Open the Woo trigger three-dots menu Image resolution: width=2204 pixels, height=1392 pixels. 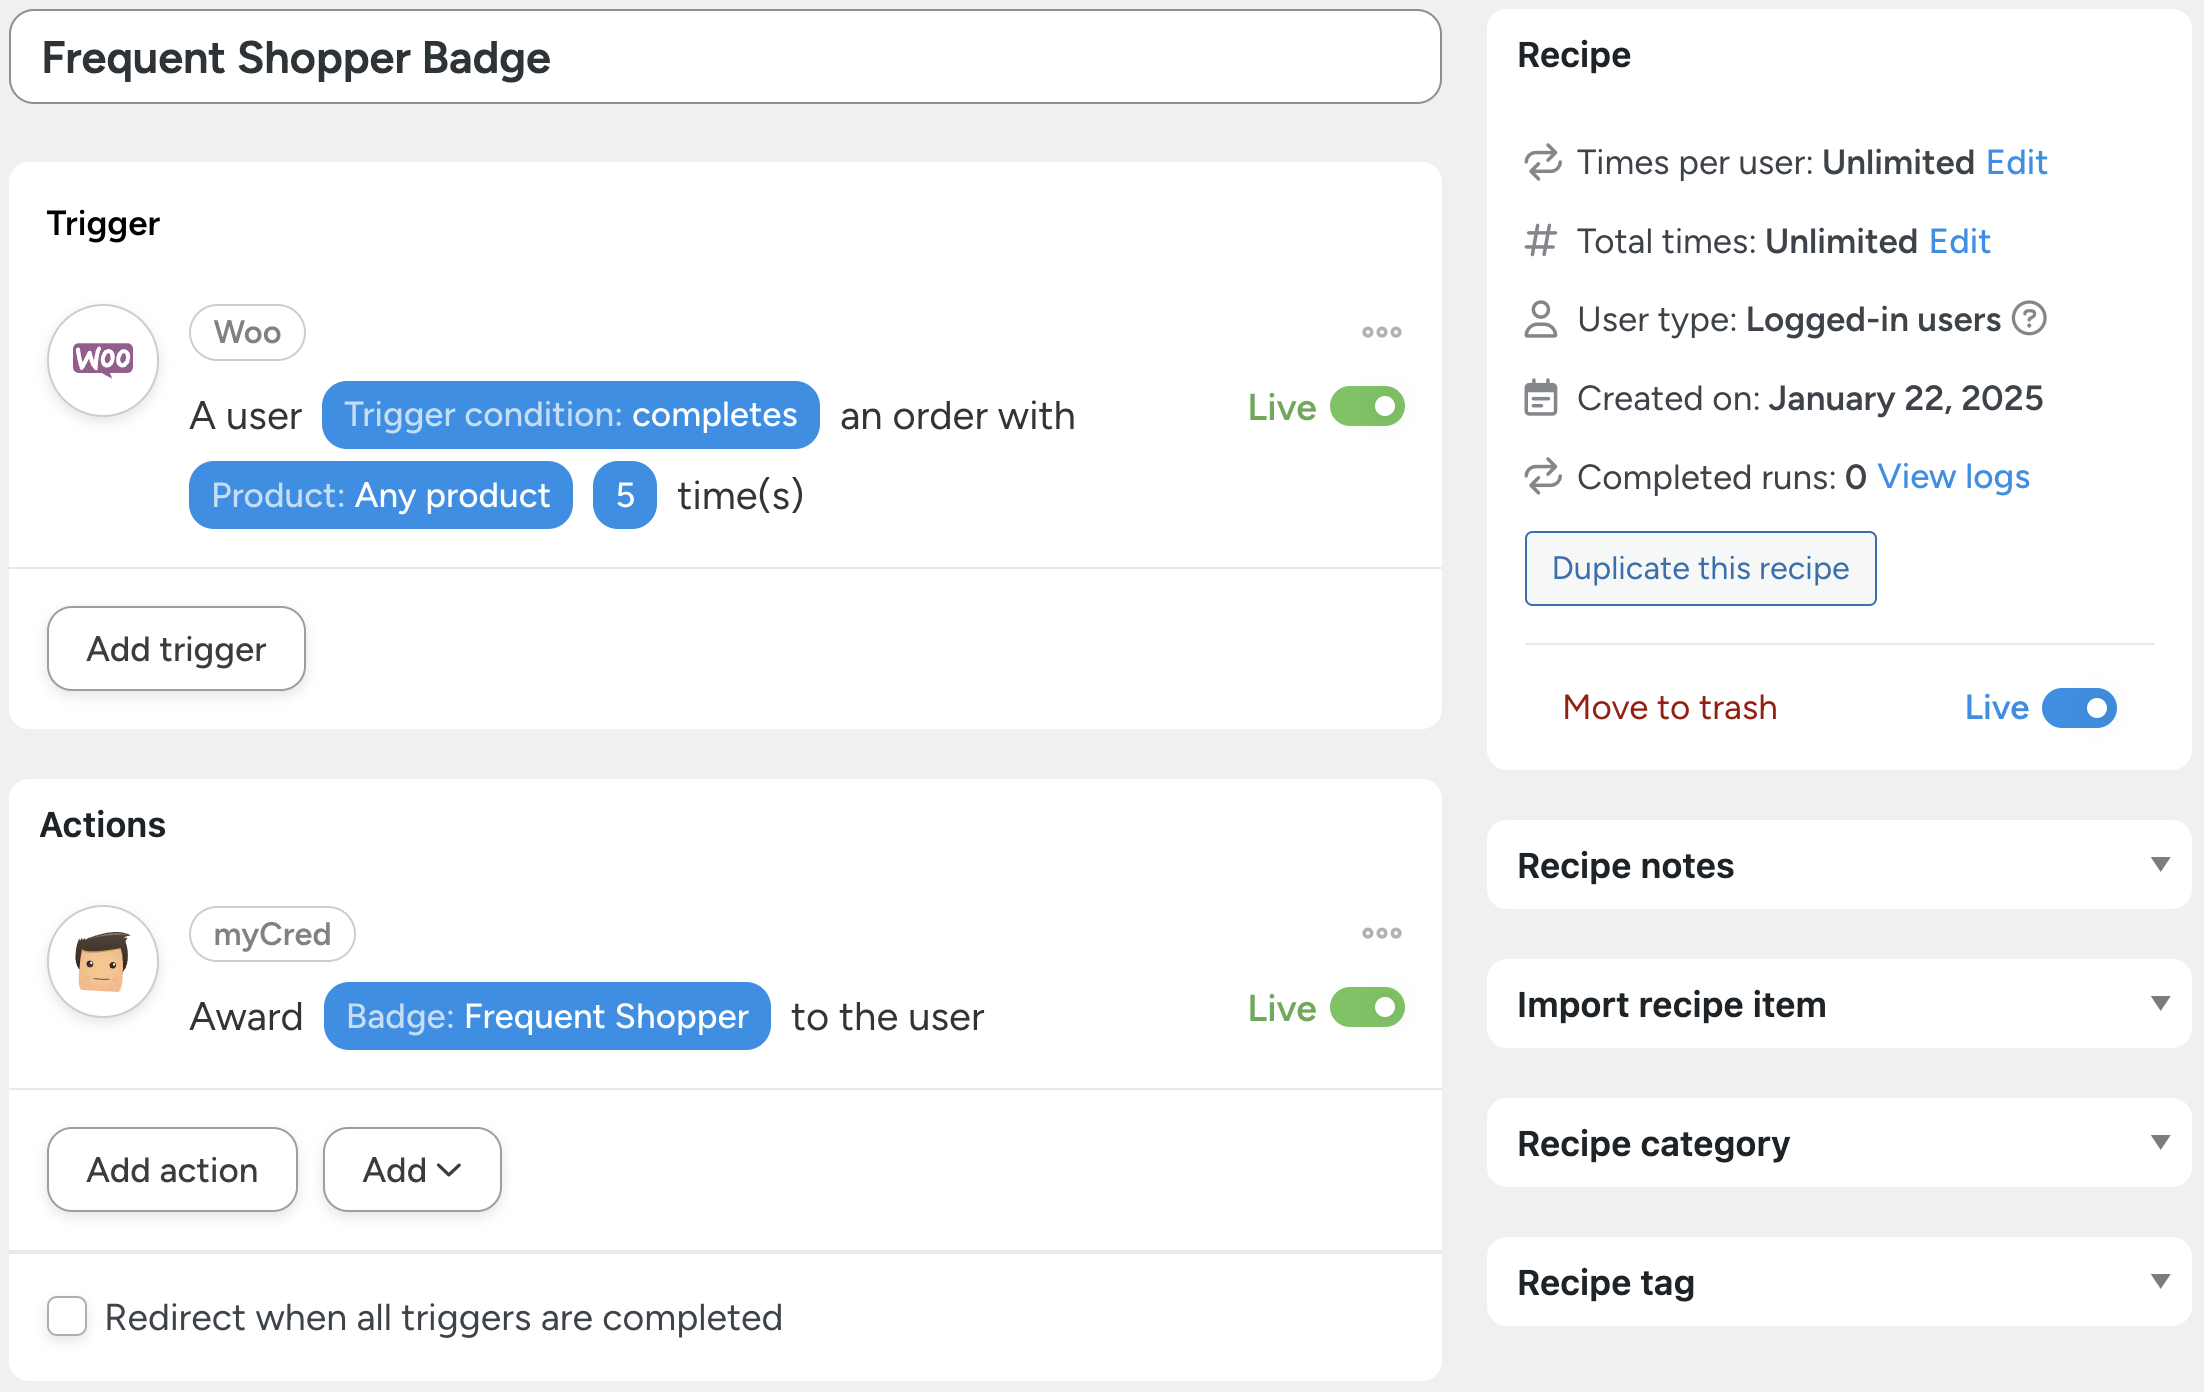[x=1381, y=332]
